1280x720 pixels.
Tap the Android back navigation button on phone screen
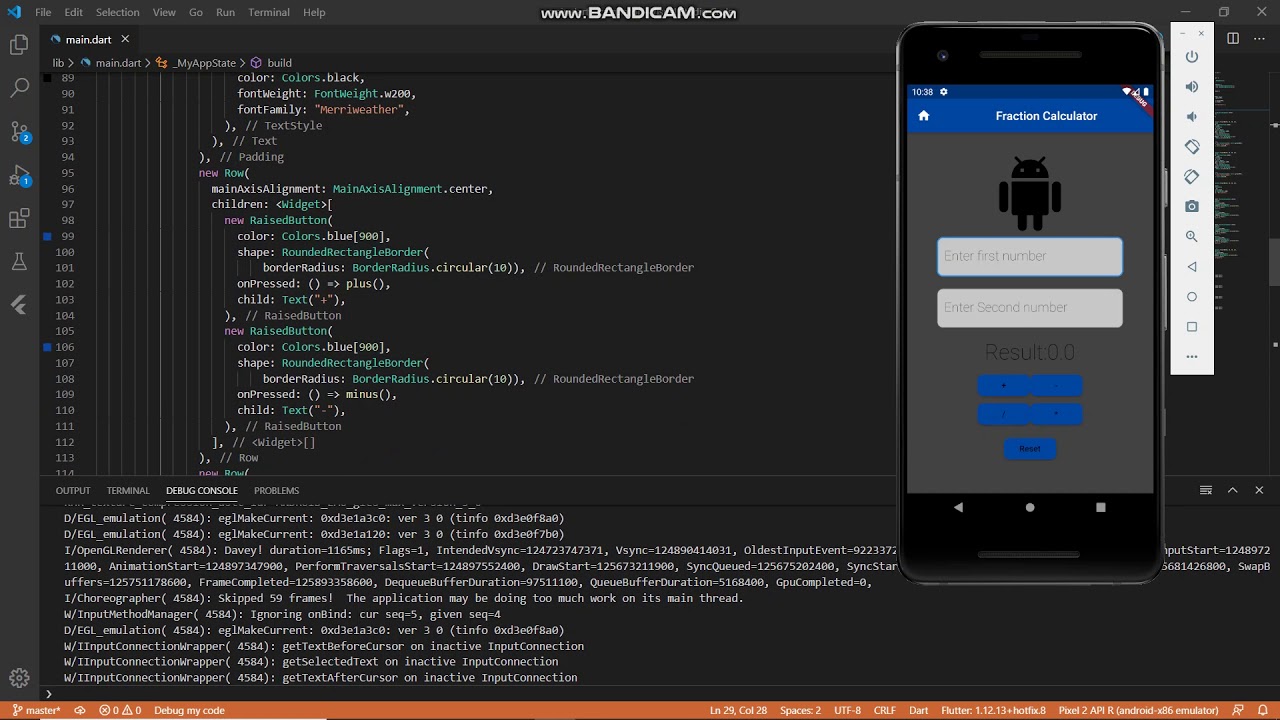point(958,507)
